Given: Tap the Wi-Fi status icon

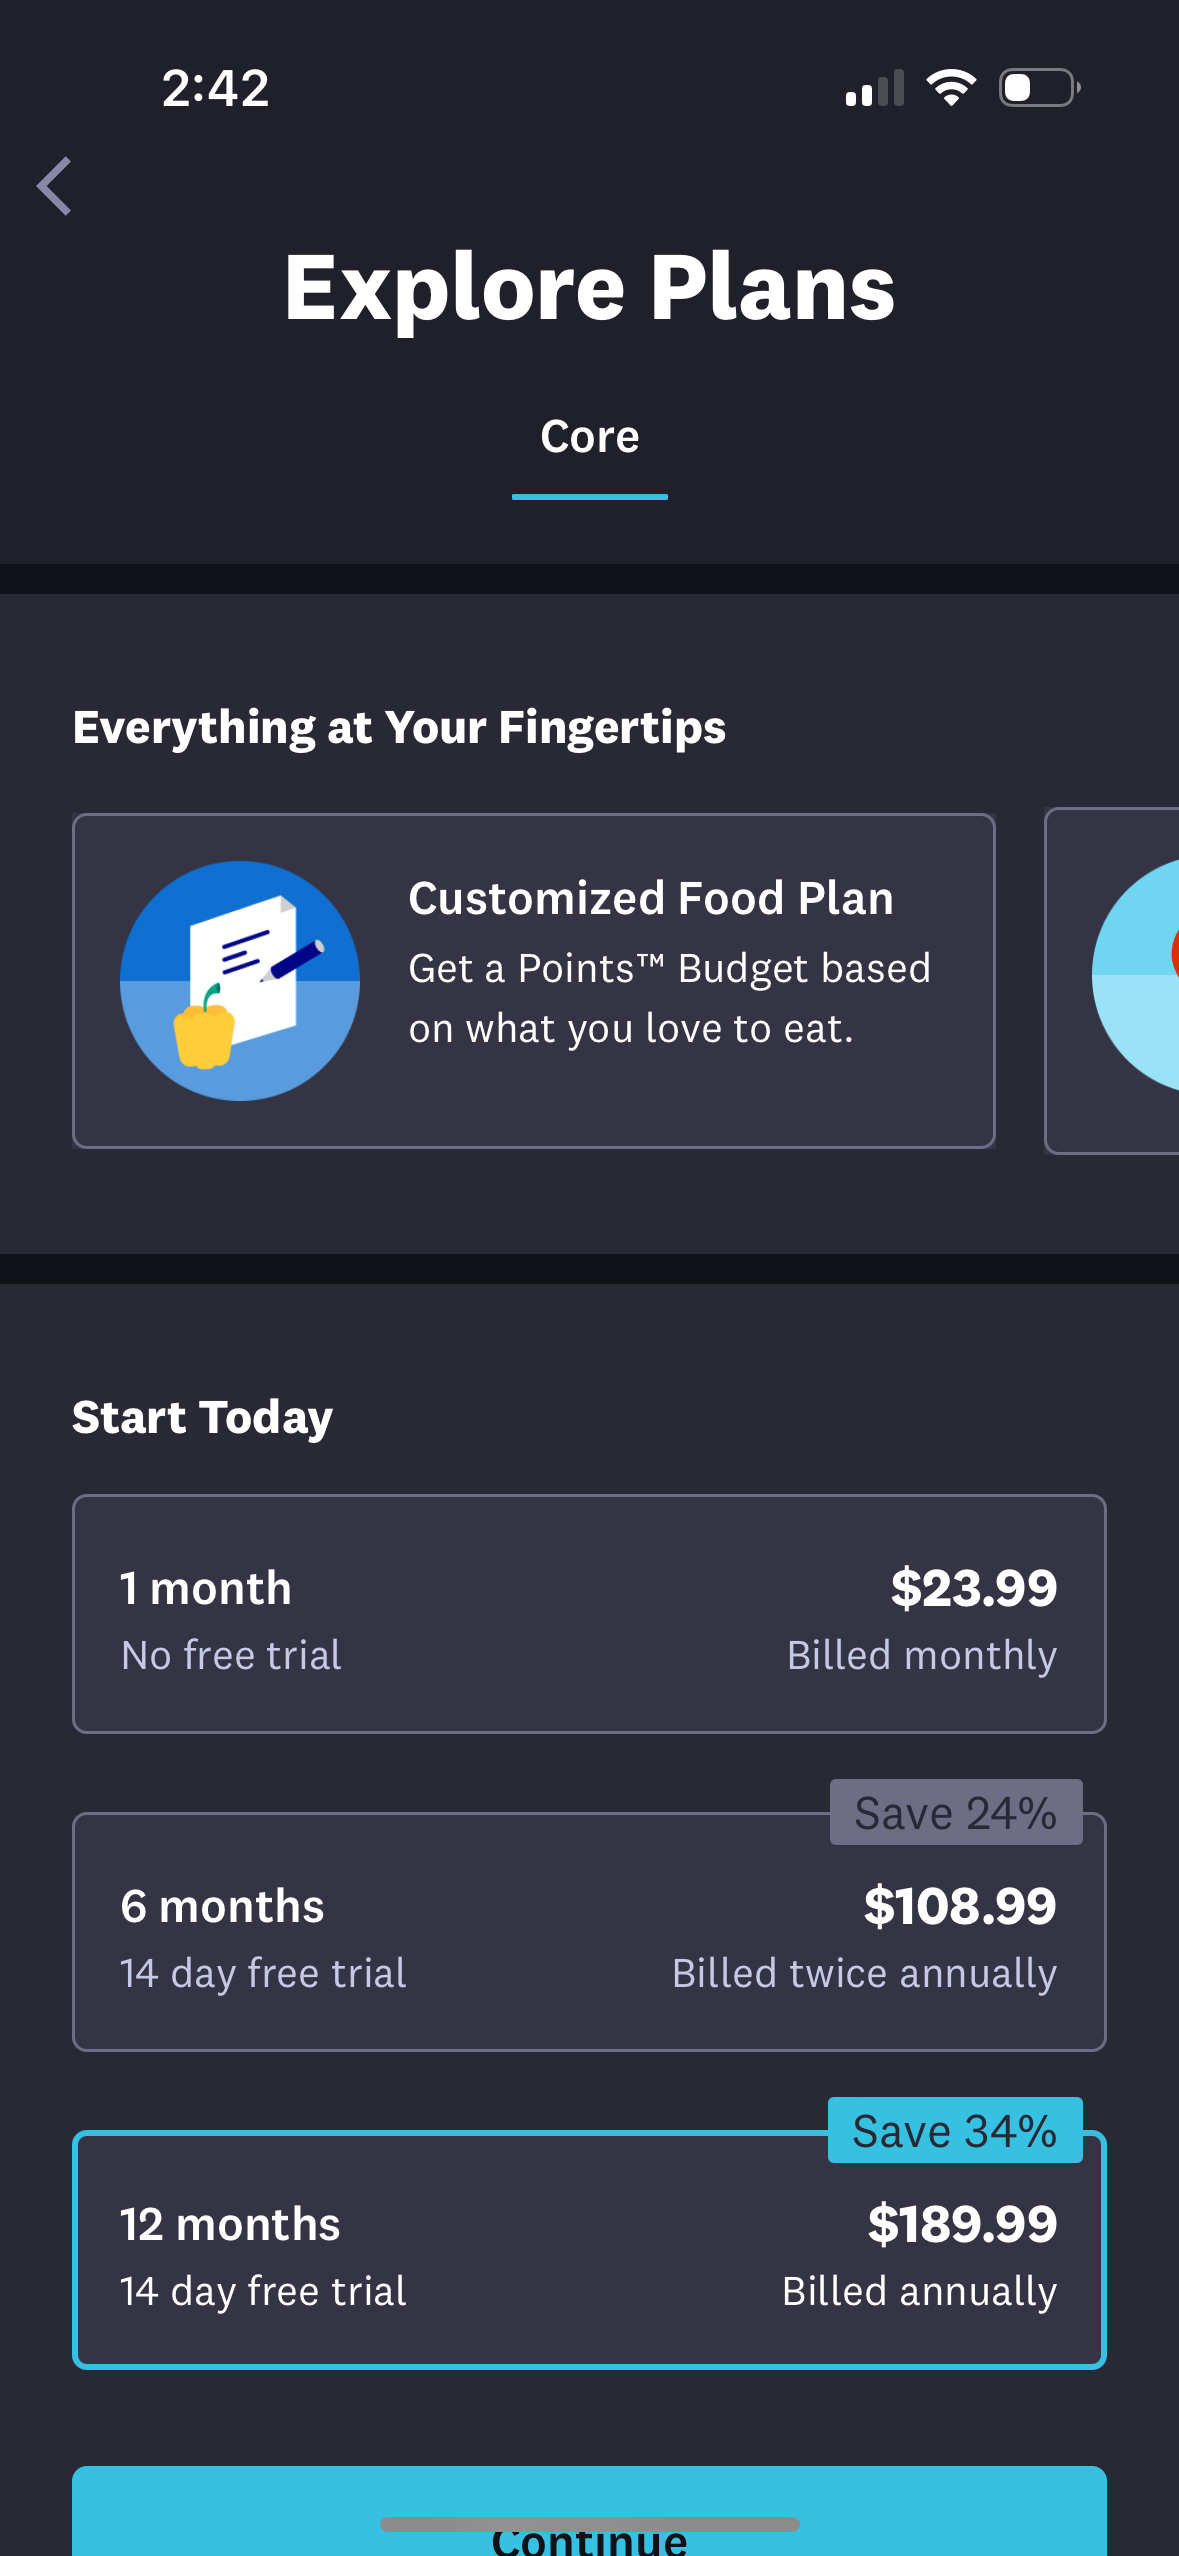Looking at the screenshot, I should click(951, 88).
